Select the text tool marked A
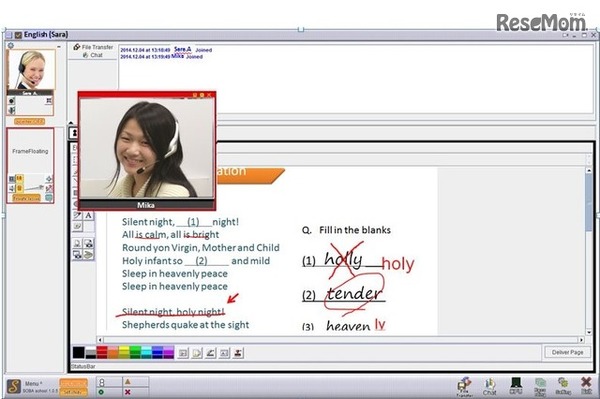Image resolution: width=600 pixels, height=399 pixels. 88,215
